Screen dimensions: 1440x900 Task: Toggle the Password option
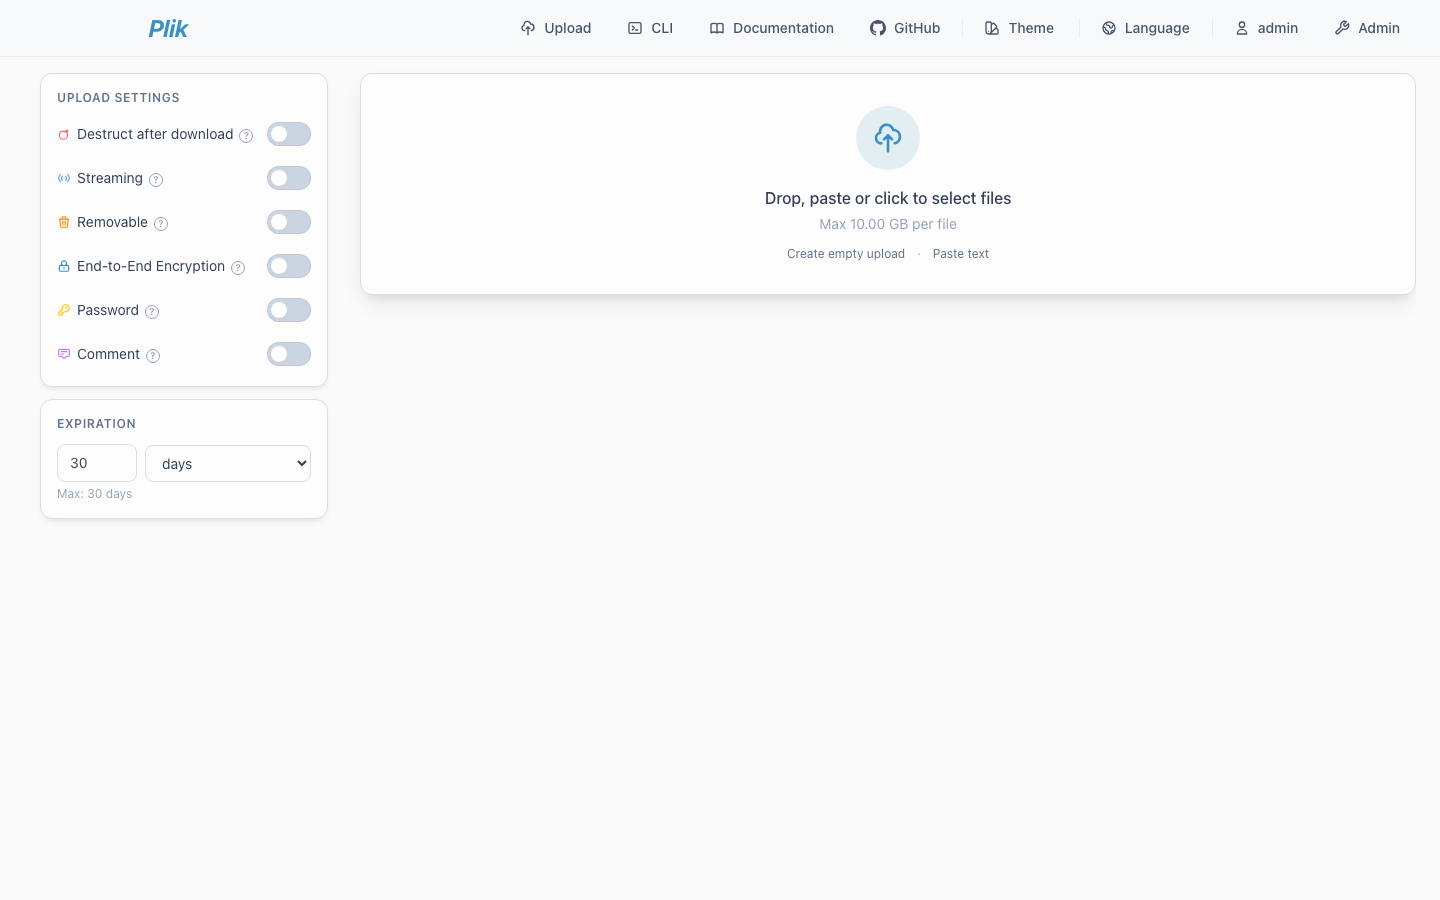click(x=289, y=310)
